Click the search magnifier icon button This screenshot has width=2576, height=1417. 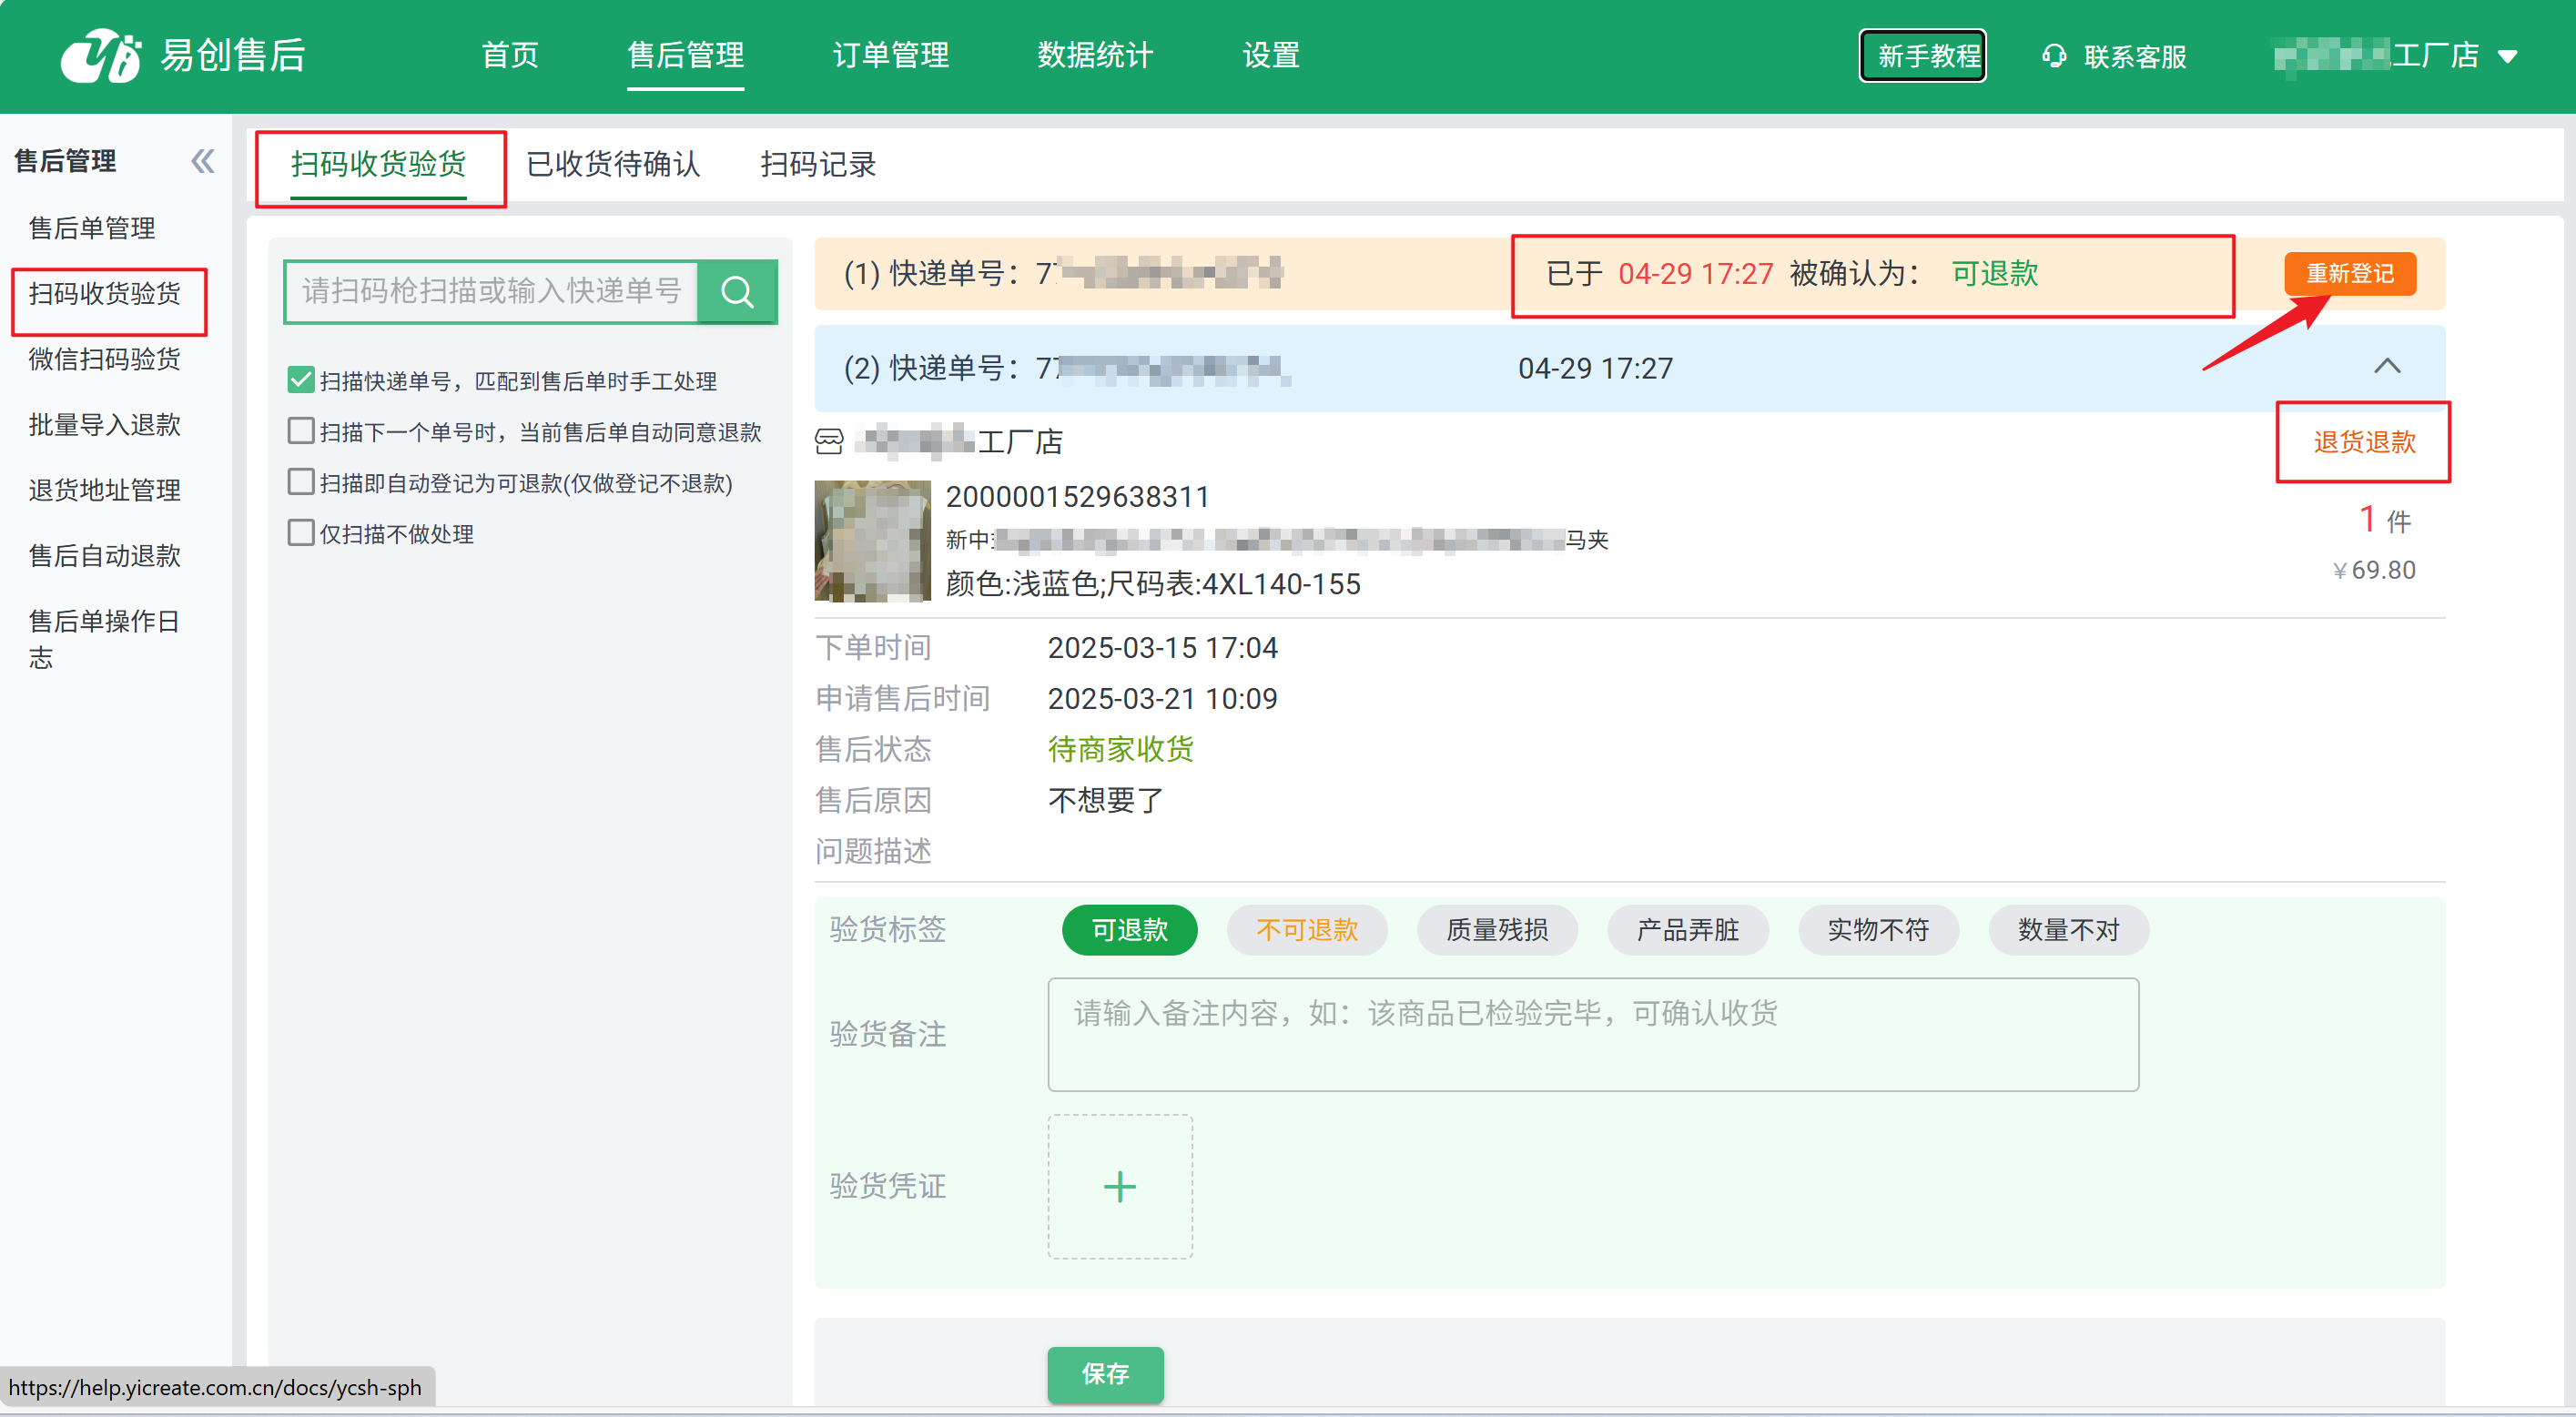pyautogui.click(x=737, y=291)
